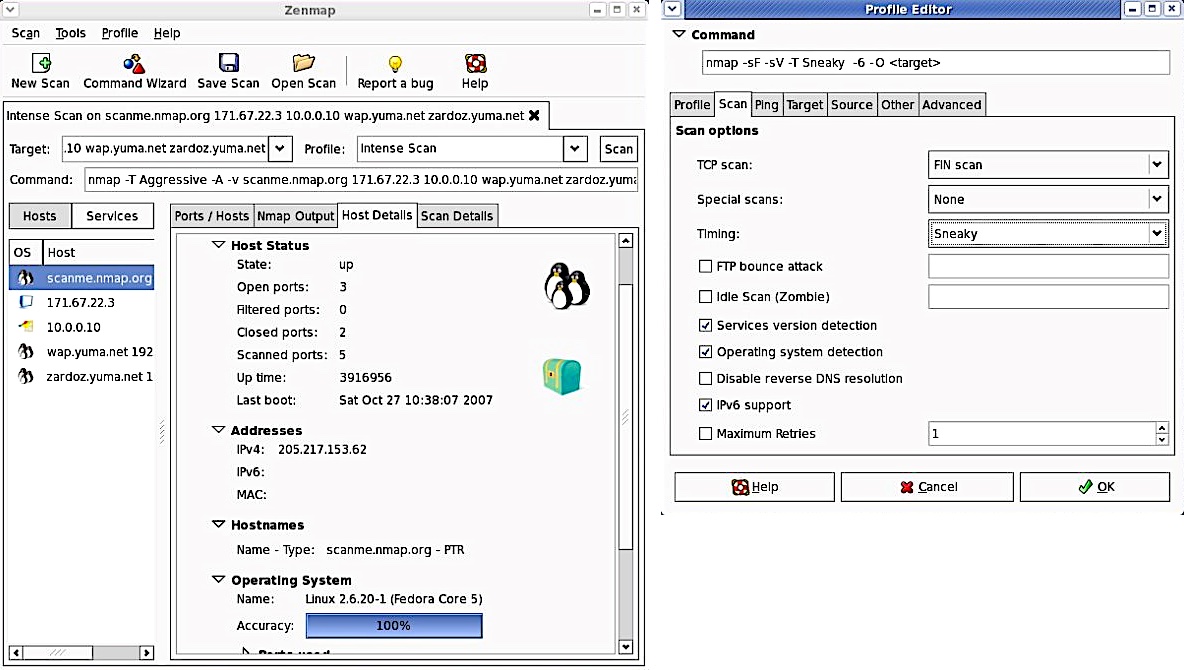The height and width of the screenshot is (670, 1184).
Task: Switch to the Nmap Output tab
Action: click(295, 216)
